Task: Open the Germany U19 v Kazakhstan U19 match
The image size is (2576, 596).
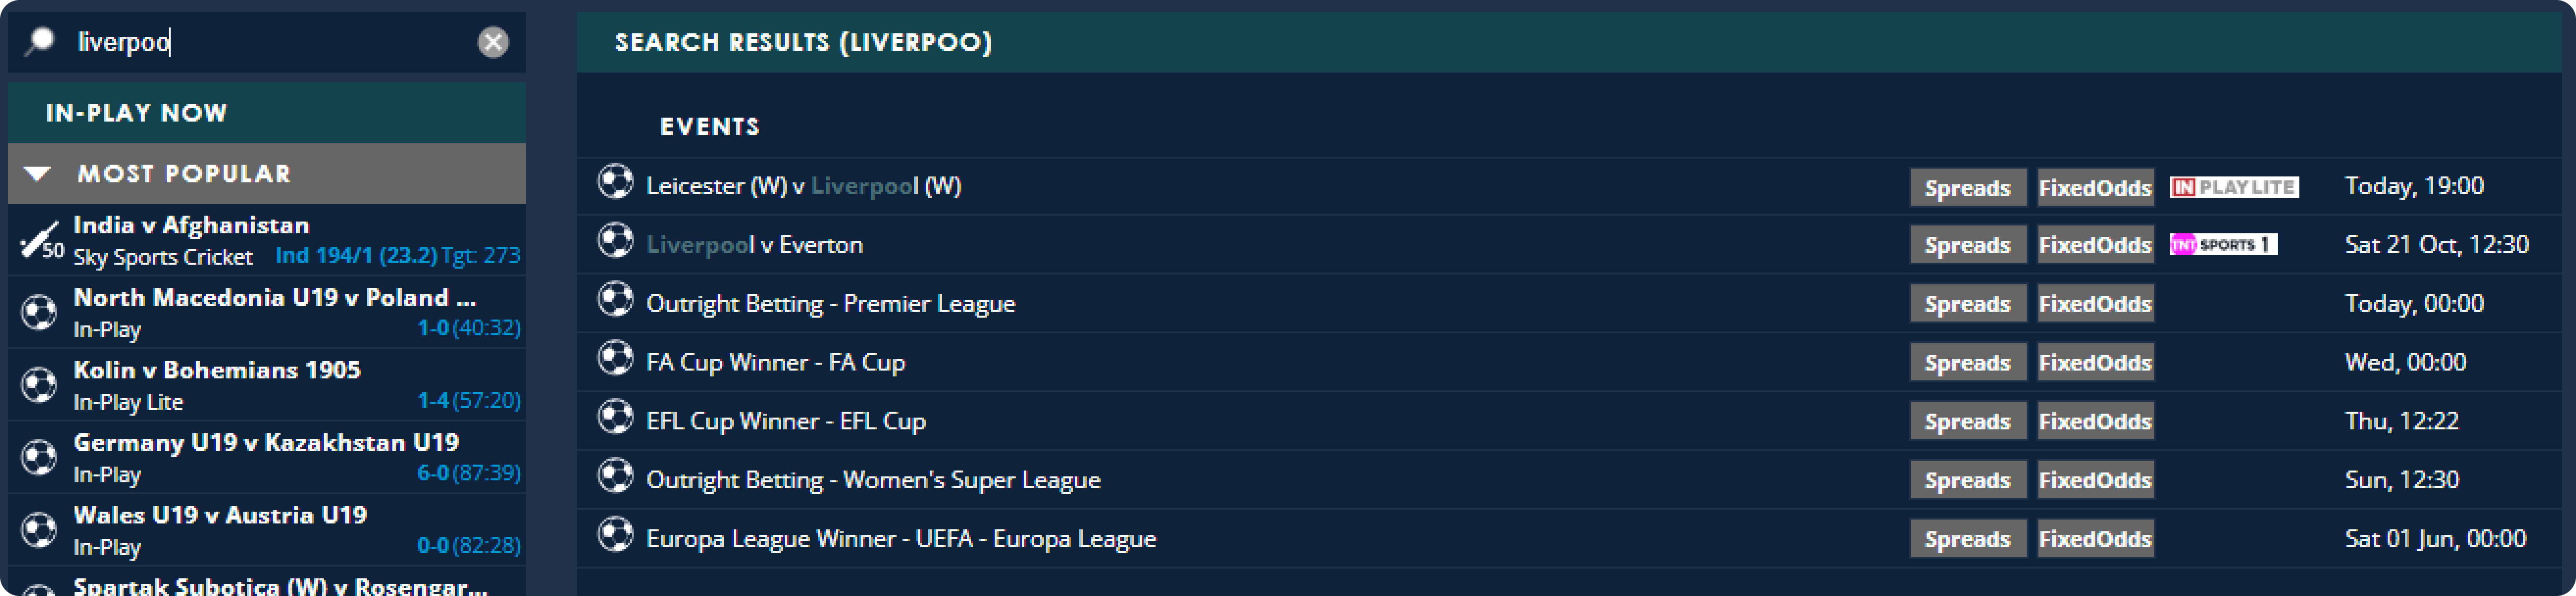Action: [266, 443]
